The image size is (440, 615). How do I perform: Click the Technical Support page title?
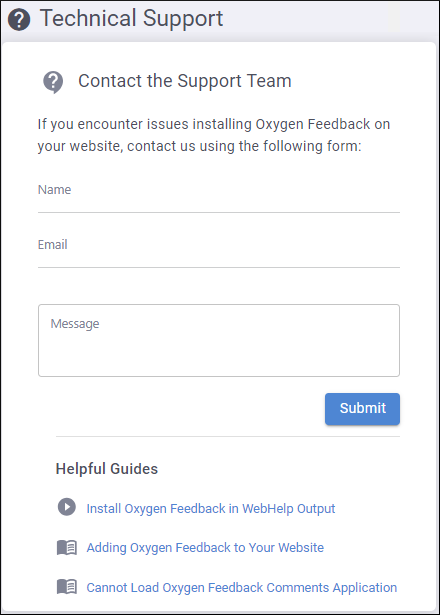(132, 18)
